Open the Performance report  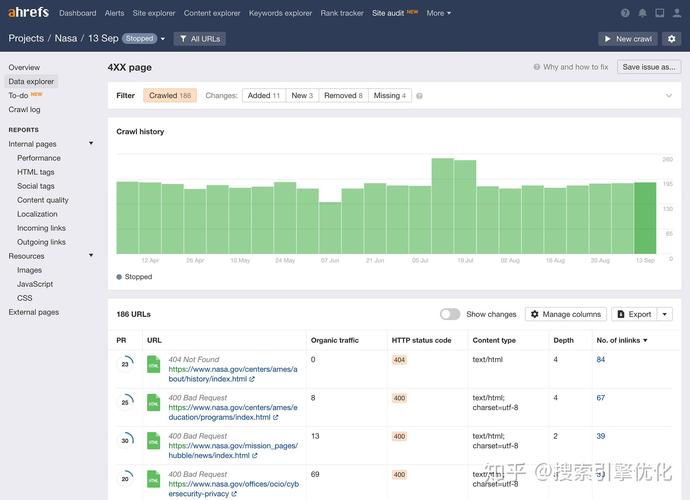39,158
